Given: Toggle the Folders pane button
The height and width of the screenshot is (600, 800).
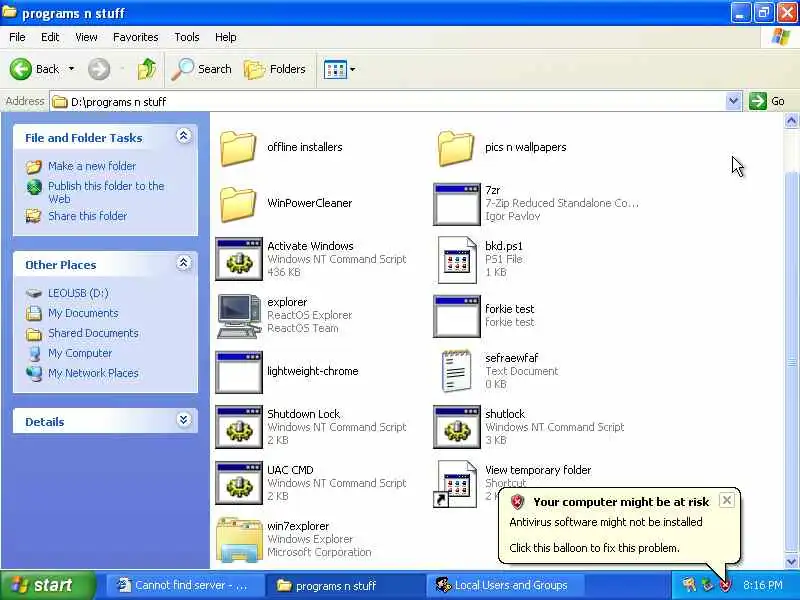Looking at the screenshot, I should tap(275, 69).
